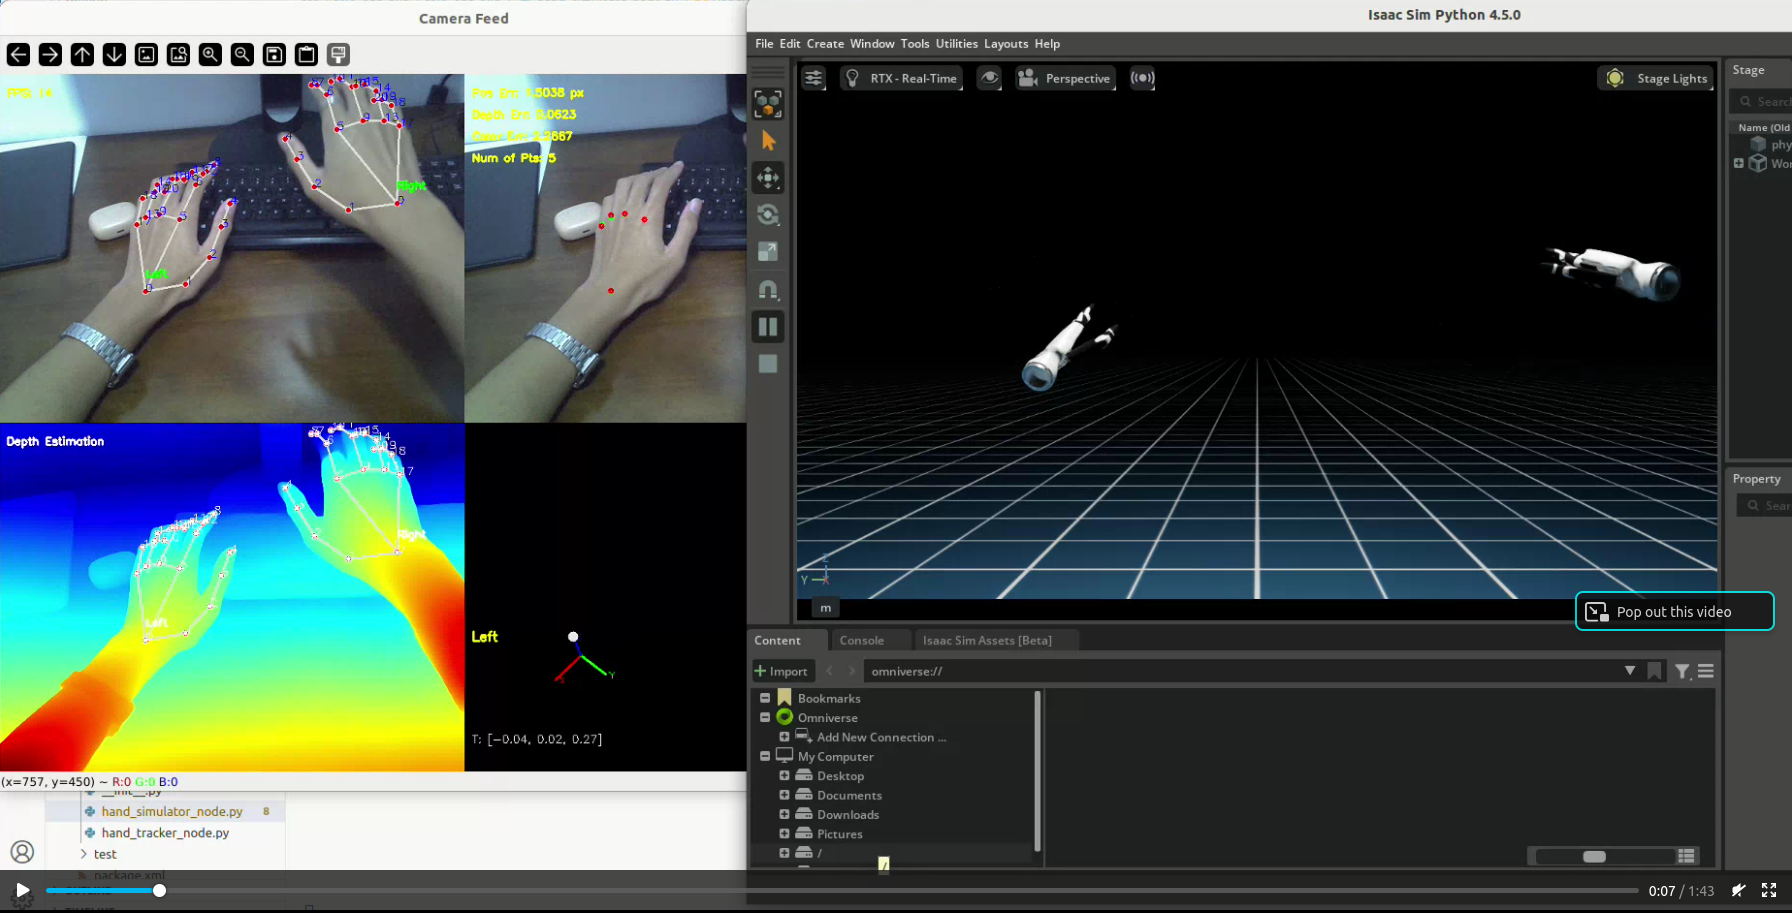Toggle the viewport eye visibility menu
This screenshot has width=1792, height=913.
(989, 78)
